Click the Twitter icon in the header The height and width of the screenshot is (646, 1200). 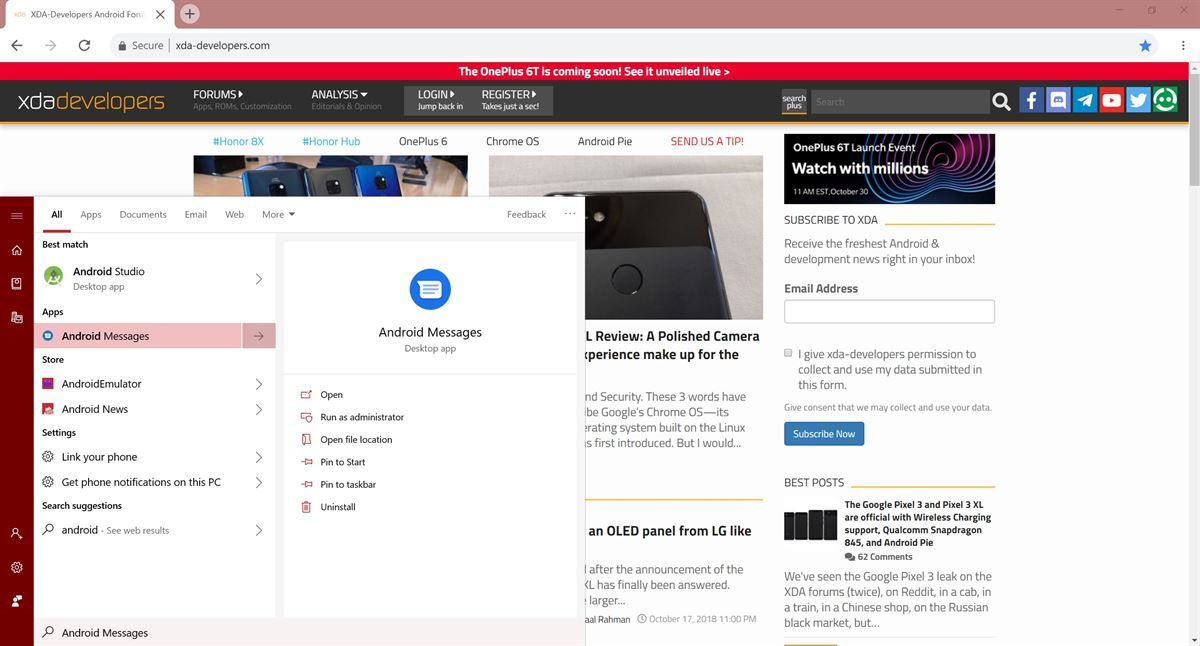pos(1137,99)
